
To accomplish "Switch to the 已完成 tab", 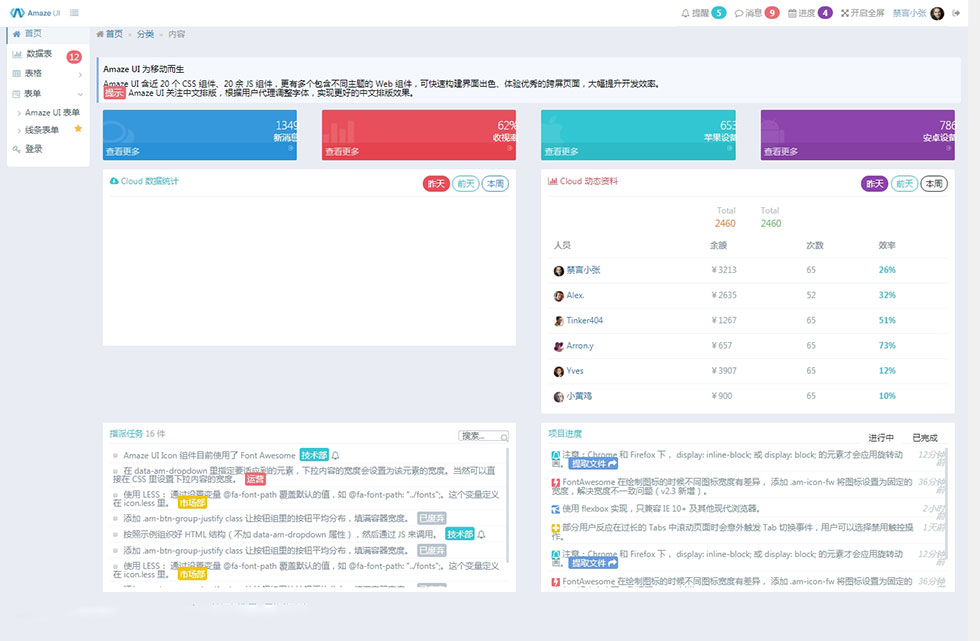I will (x=924, y=438).
